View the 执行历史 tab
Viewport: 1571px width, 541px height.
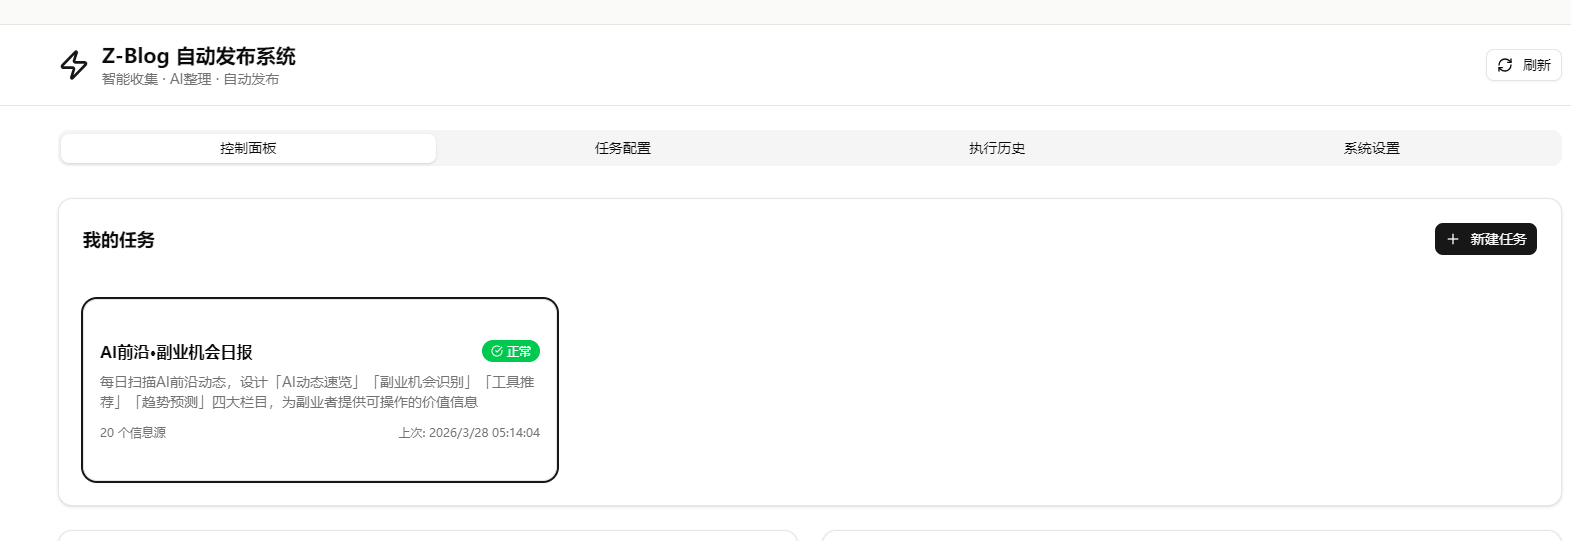pyautogui.click(x=996, y=148)
